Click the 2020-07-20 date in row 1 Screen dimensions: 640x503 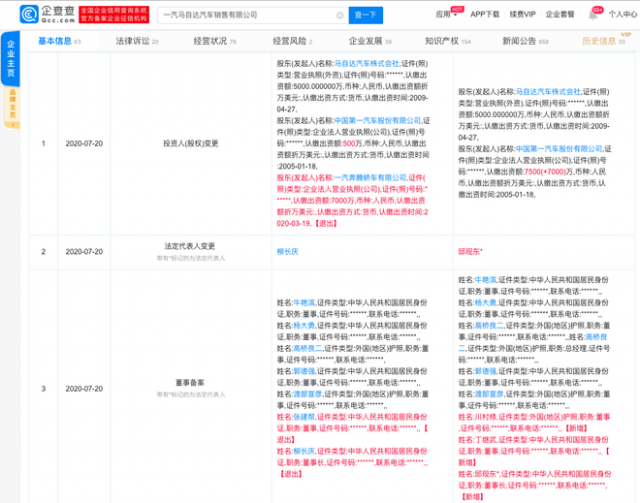(x=84, y=143)
